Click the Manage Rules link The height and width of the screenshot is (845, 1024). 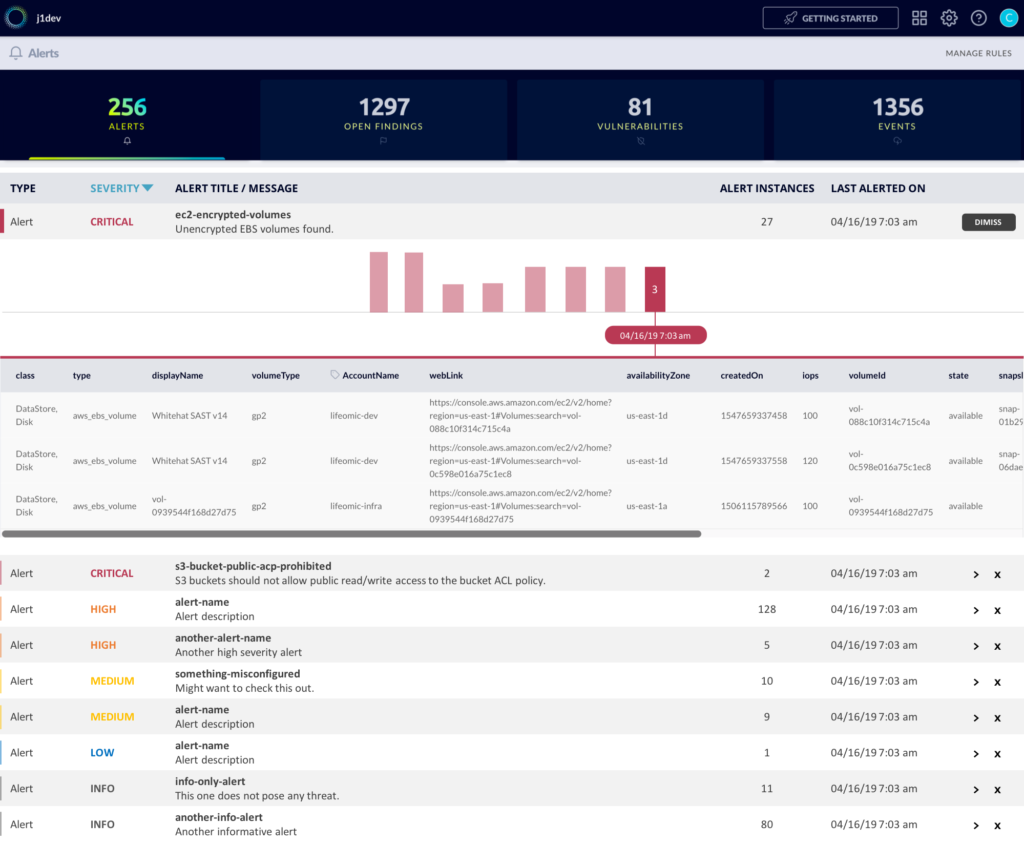(979, 53)
